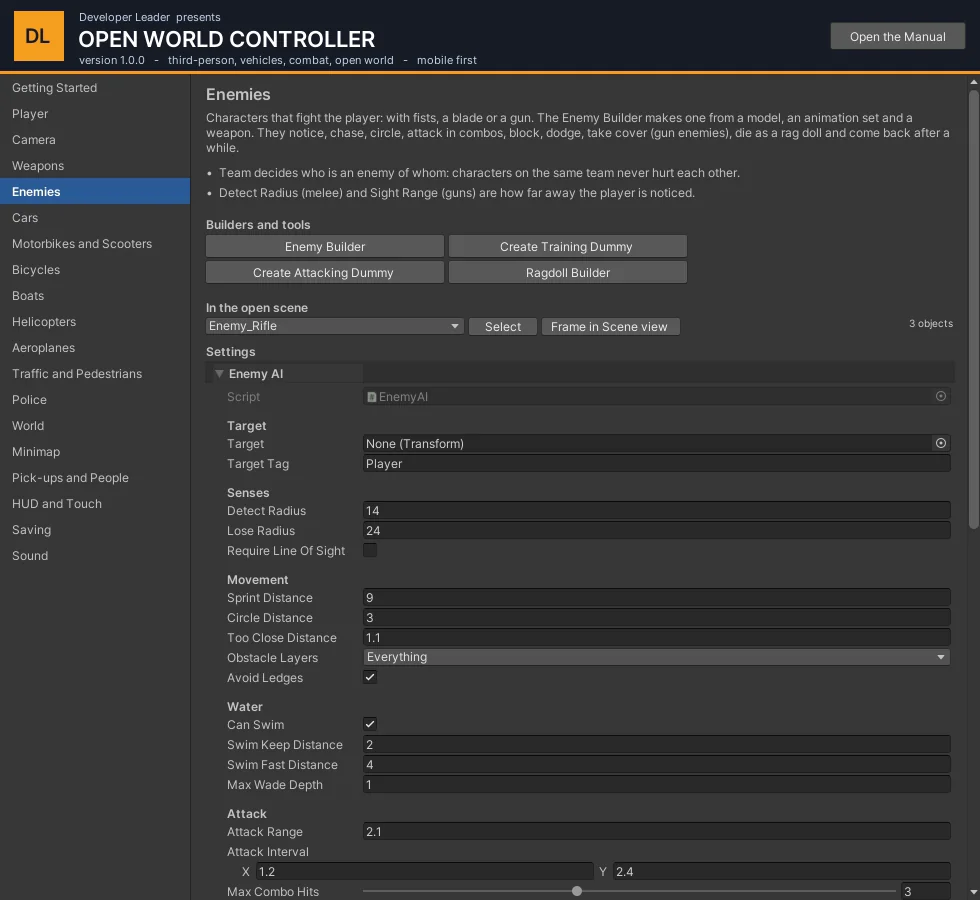The height and width of the screenshot is (900, 980).
Task: Open the Obstacle Layers Everything dropdown
Action: tap(656, 657)
